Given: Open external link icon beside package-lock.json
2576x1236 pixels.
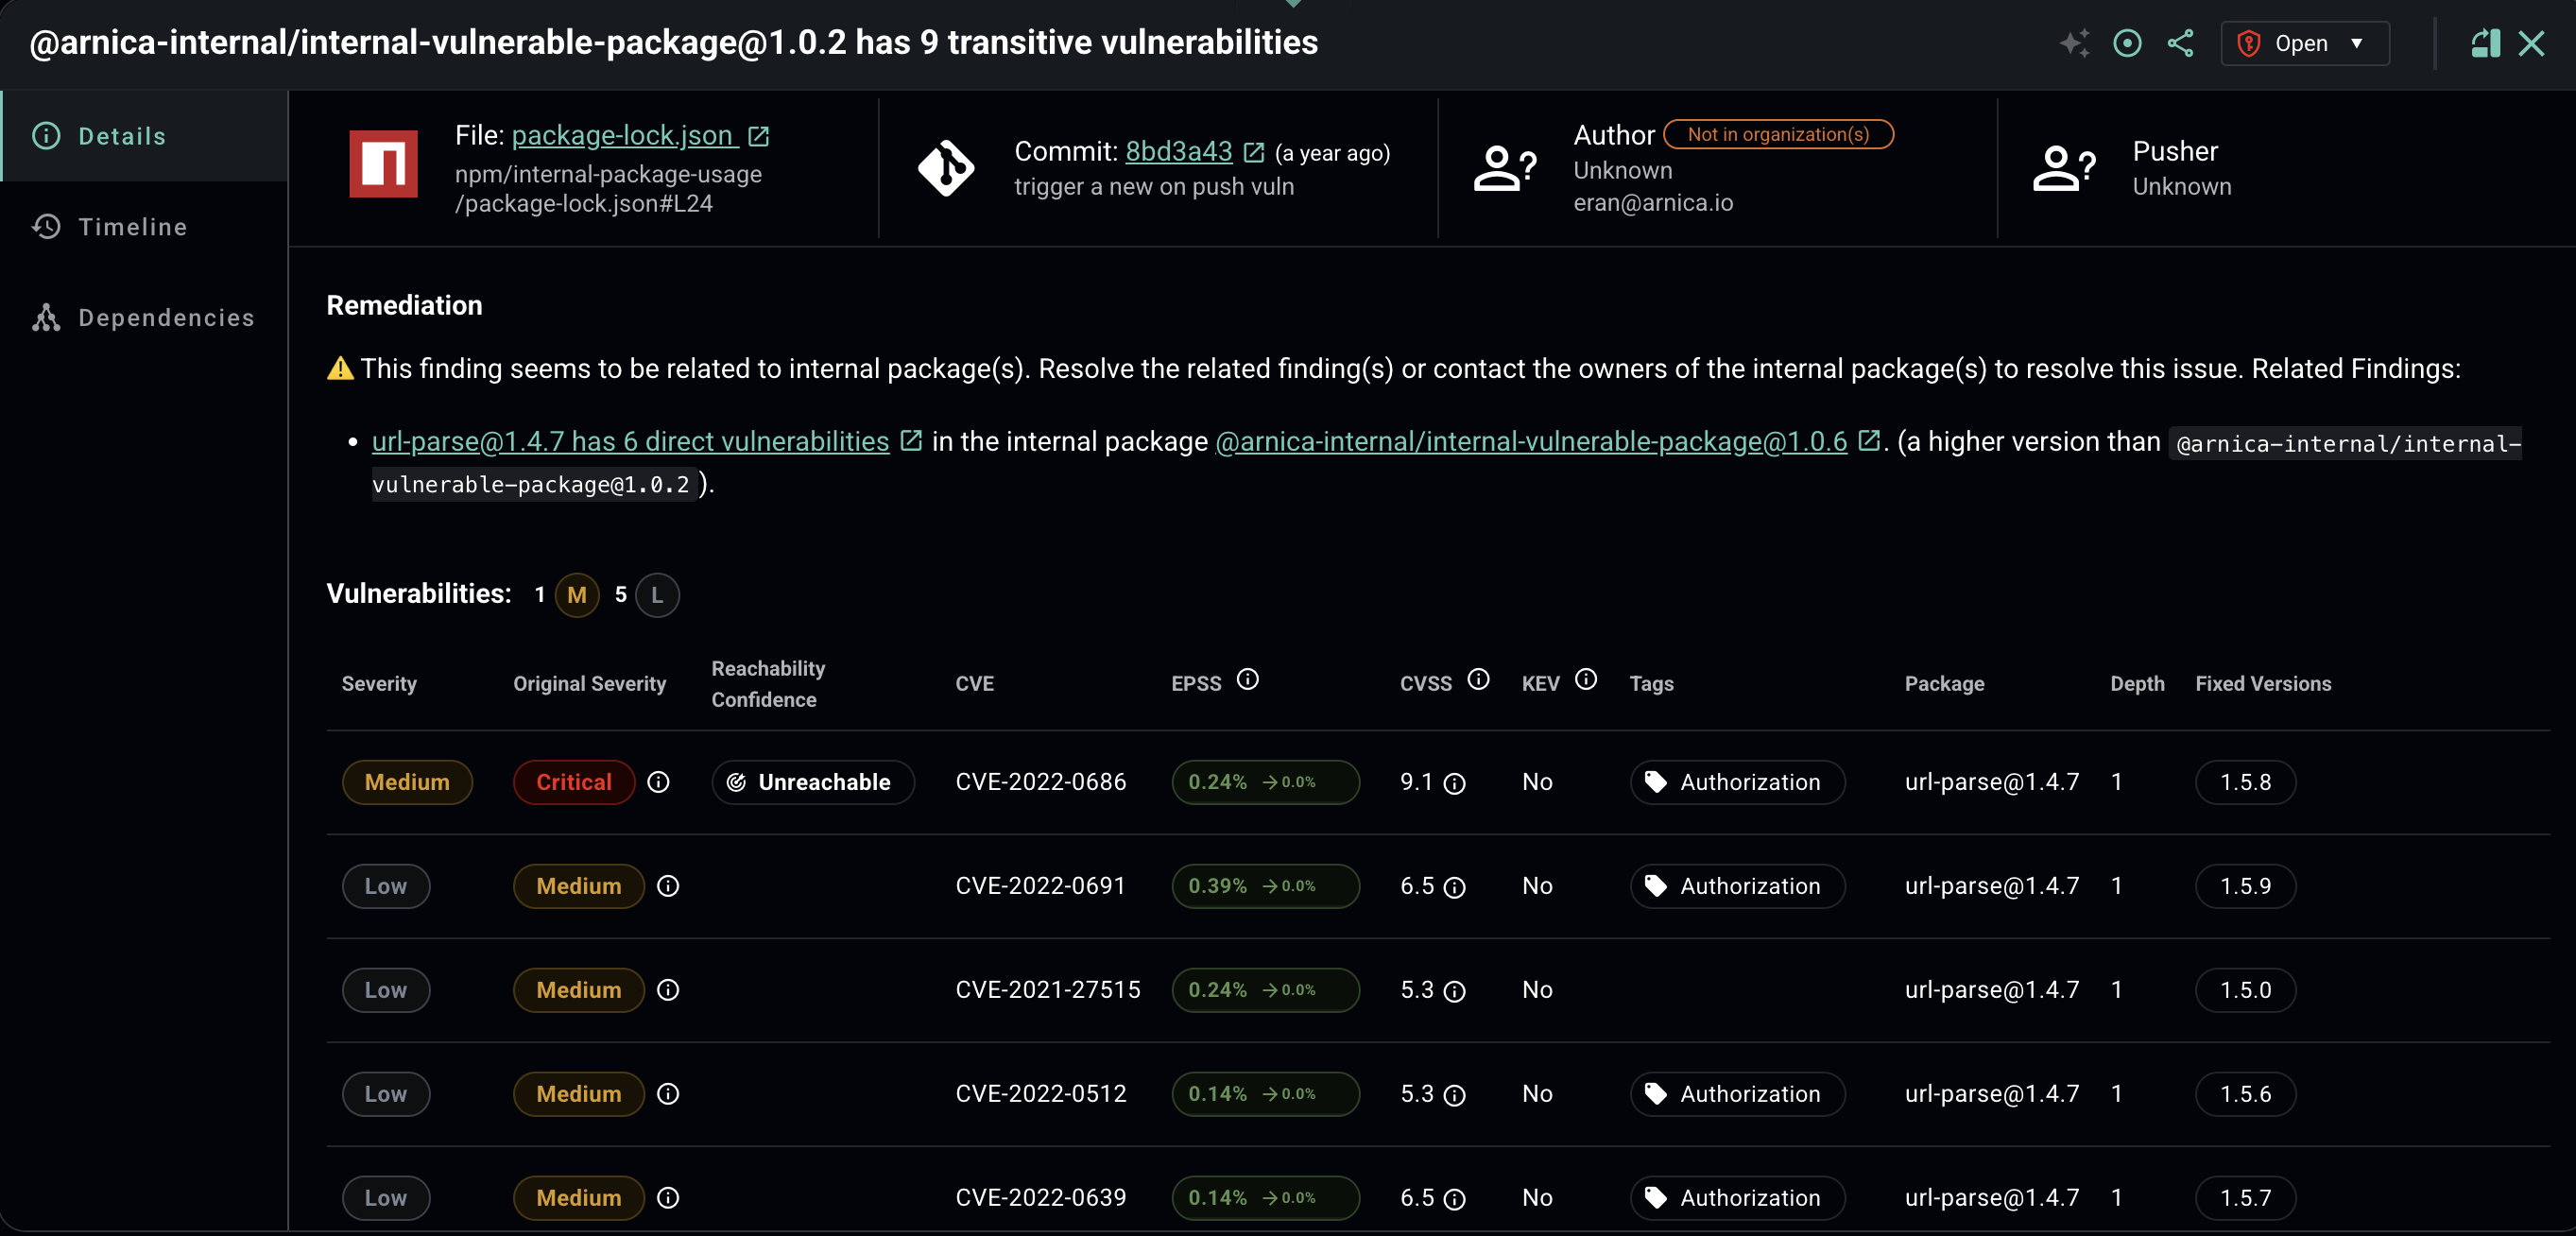Looking at the screenshot, I should (759, 136).
